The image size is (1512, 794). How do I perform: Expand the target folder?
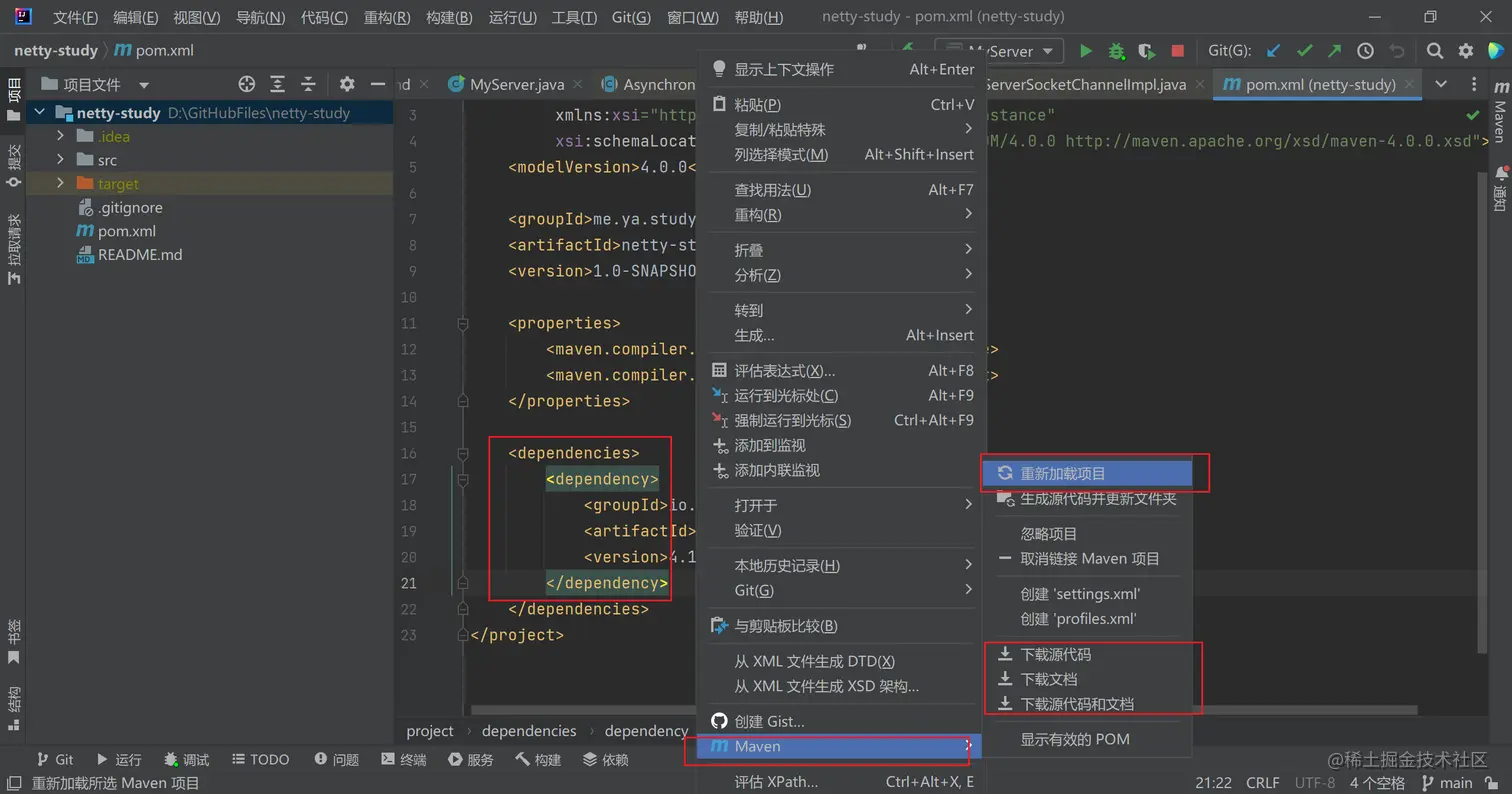tap(60, 183)
